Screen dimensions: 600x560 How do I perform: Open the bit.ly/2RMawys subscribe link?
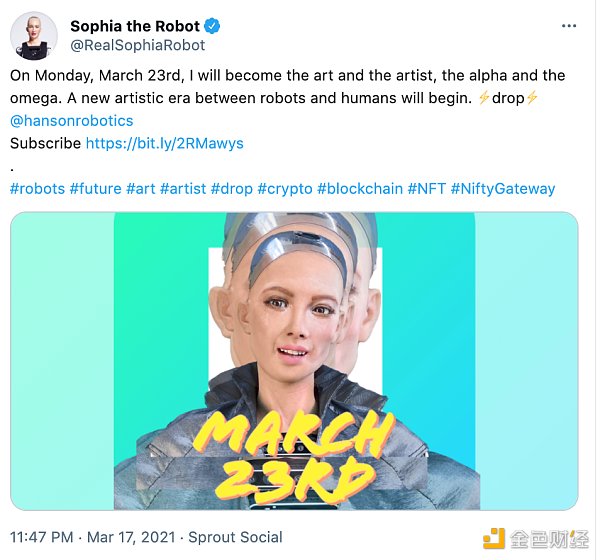[164, 143]
